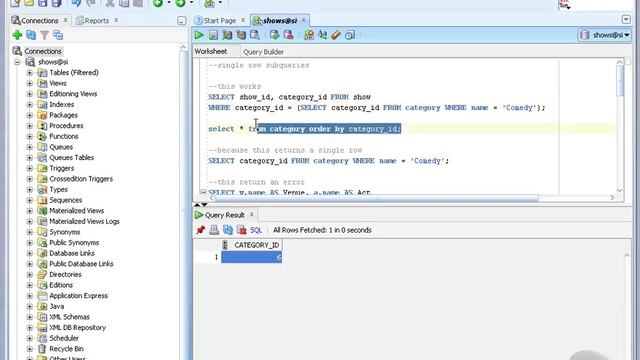640x360 pixels.
Task: Click the CATEGORY_ID column header
Action: tap(256, 245)
